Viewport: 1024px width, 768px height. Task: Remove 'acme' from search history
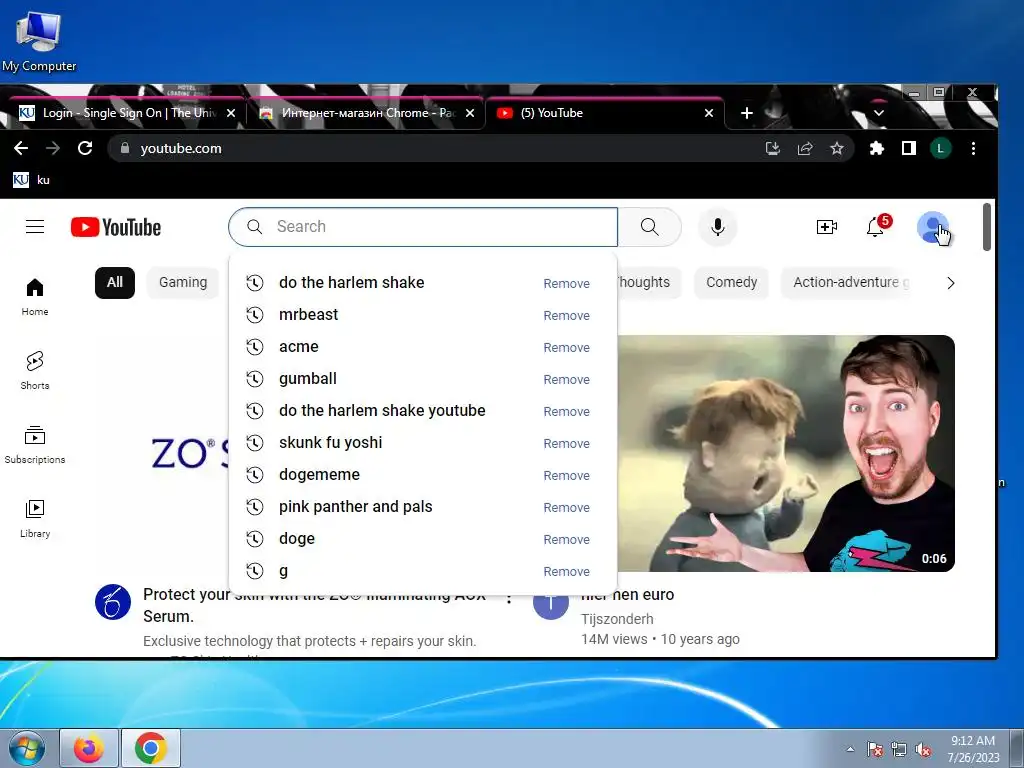click(566, 347)
